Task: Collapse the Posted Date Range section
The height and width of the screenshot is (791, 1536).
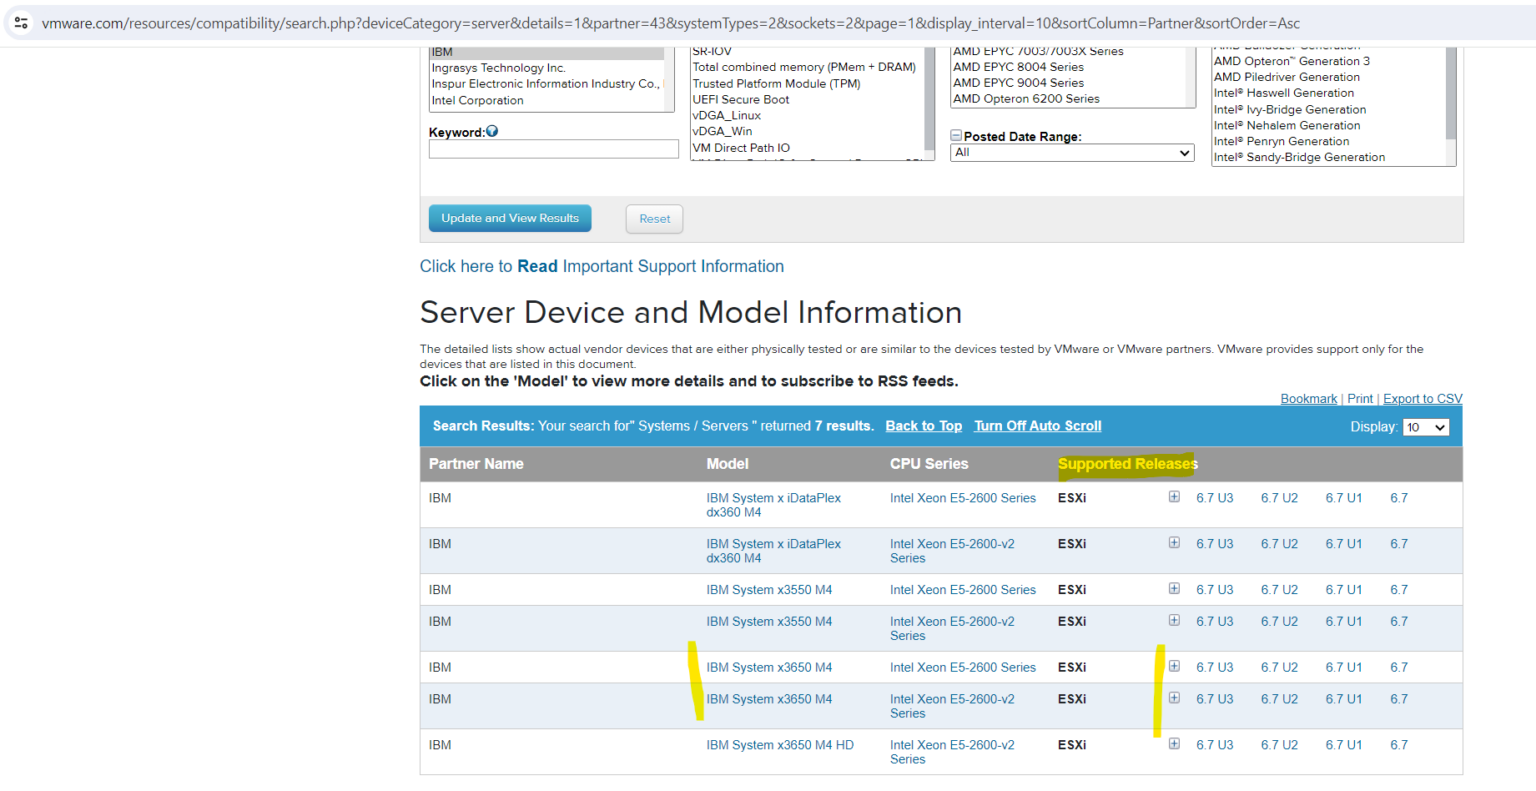Action: tap(956, 135)
